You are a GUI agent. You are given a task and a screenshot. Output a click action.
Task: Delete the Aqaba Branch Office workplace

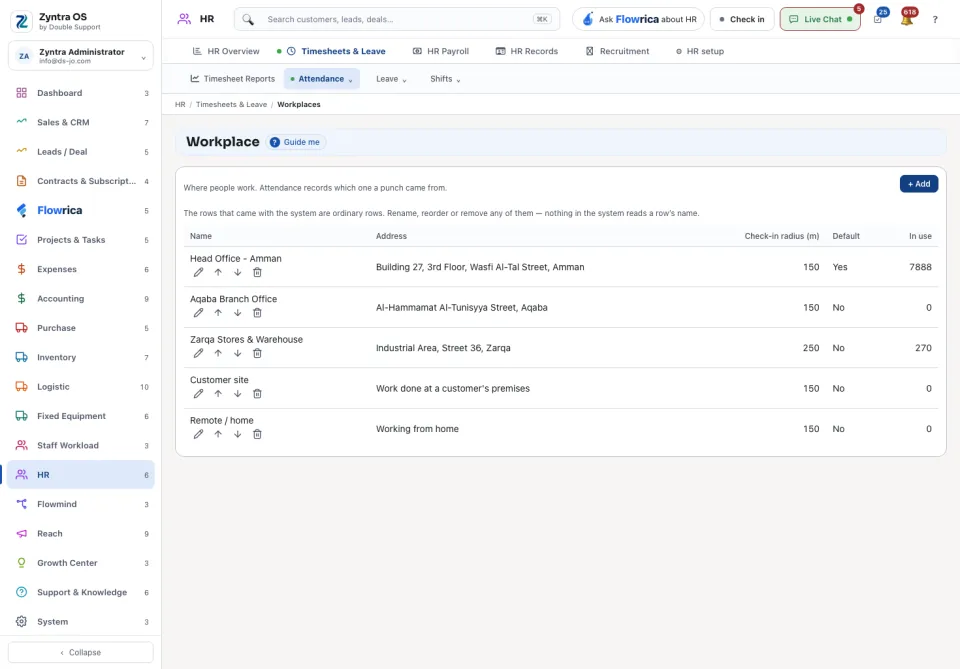(x=257, y=313)
